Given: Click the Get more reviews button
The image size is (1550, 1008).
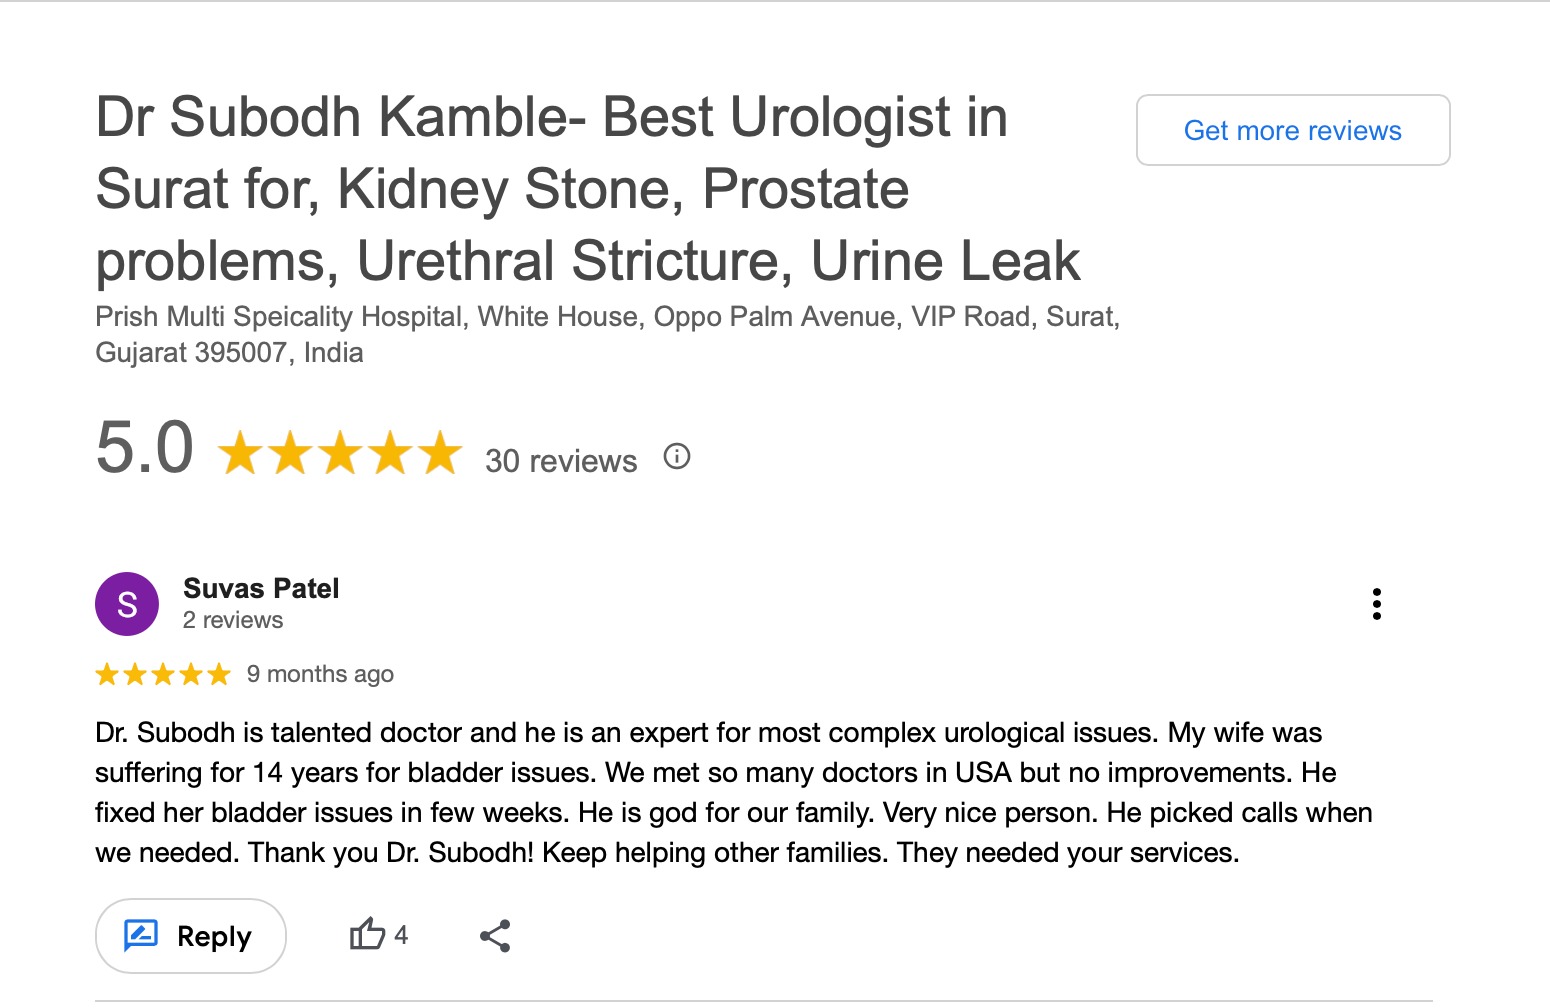Looking at the screenshot, I should [1292, 131].
